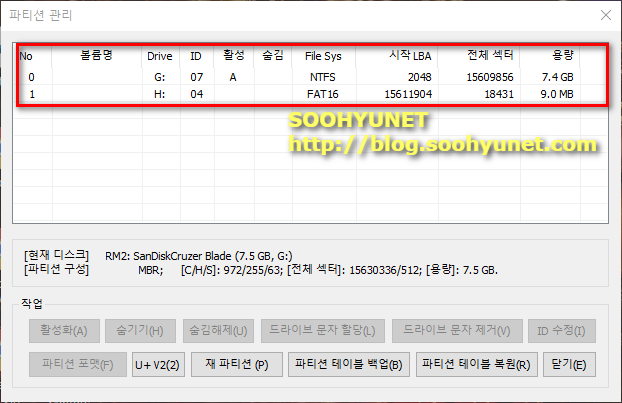Click the 볼륨명 column header
The height and width of the screenshot is (403, 622).
click(x=96, y=56)
